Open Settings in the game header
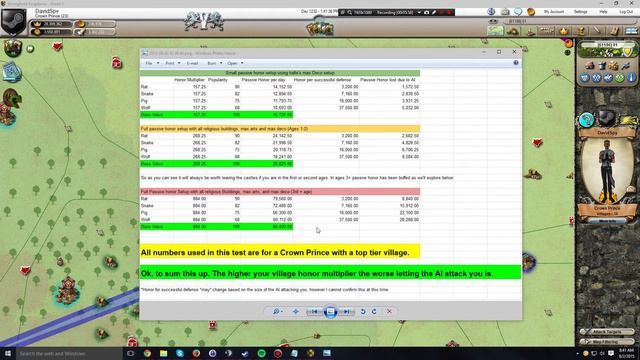Screen dimensions: 640x360 click(580, 12)
